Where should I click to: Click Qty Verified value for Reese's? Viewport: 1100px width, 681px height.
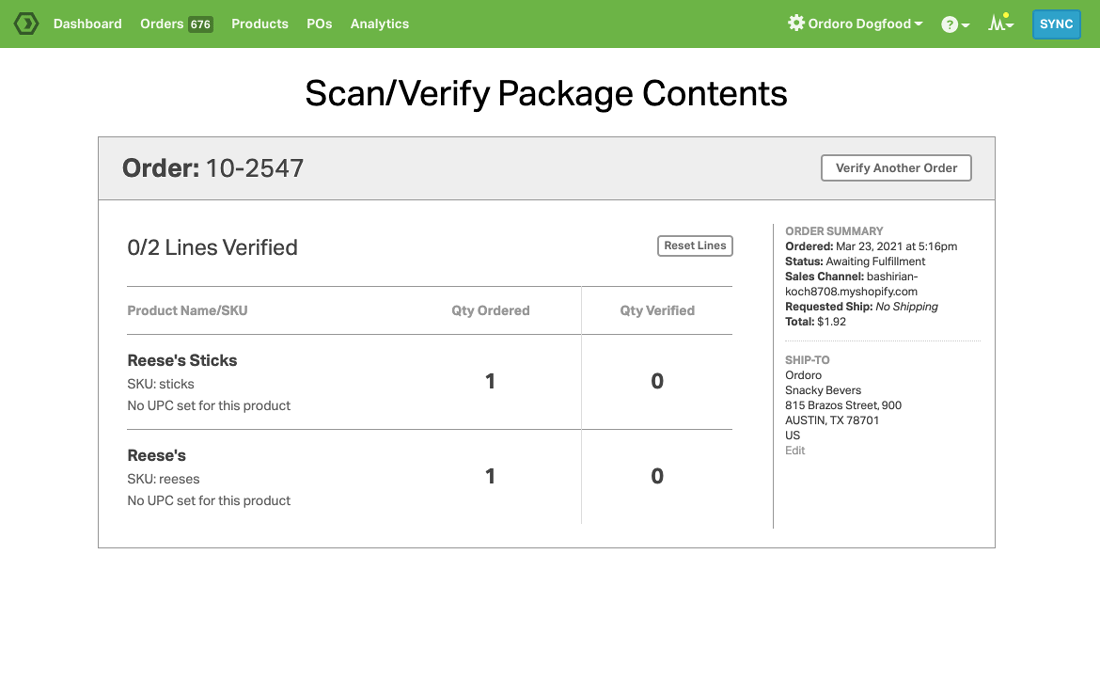coord(657,476)
